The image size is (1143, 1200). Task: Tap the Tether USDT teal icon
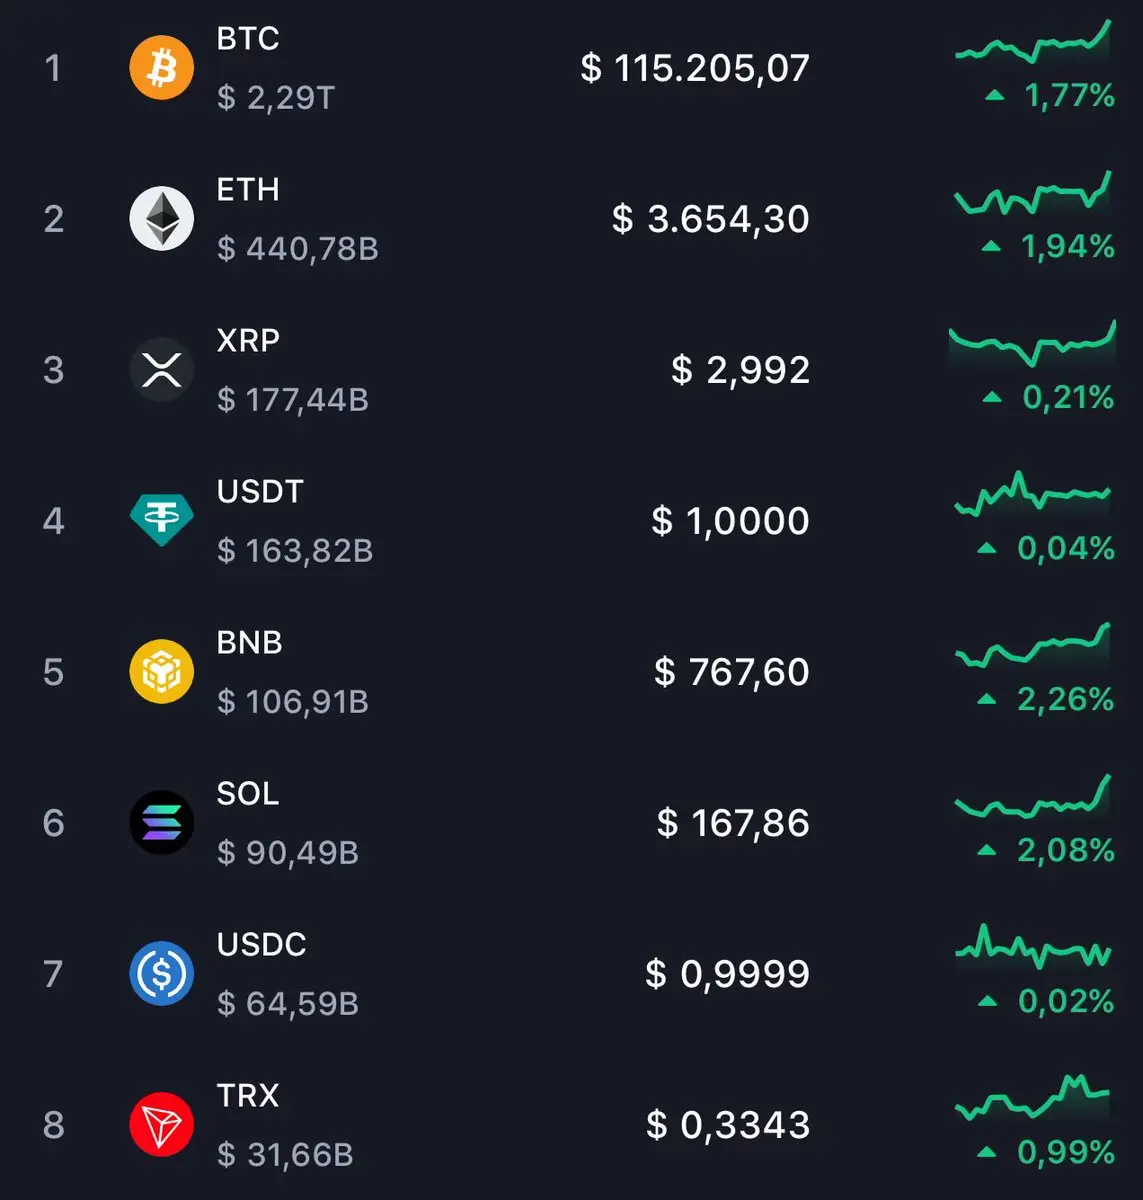(x=161, y=520)
